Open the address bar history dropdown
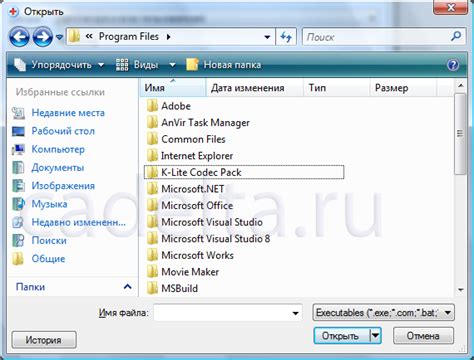Viewport: 474px width, 360px height. (x=267, y=37)
